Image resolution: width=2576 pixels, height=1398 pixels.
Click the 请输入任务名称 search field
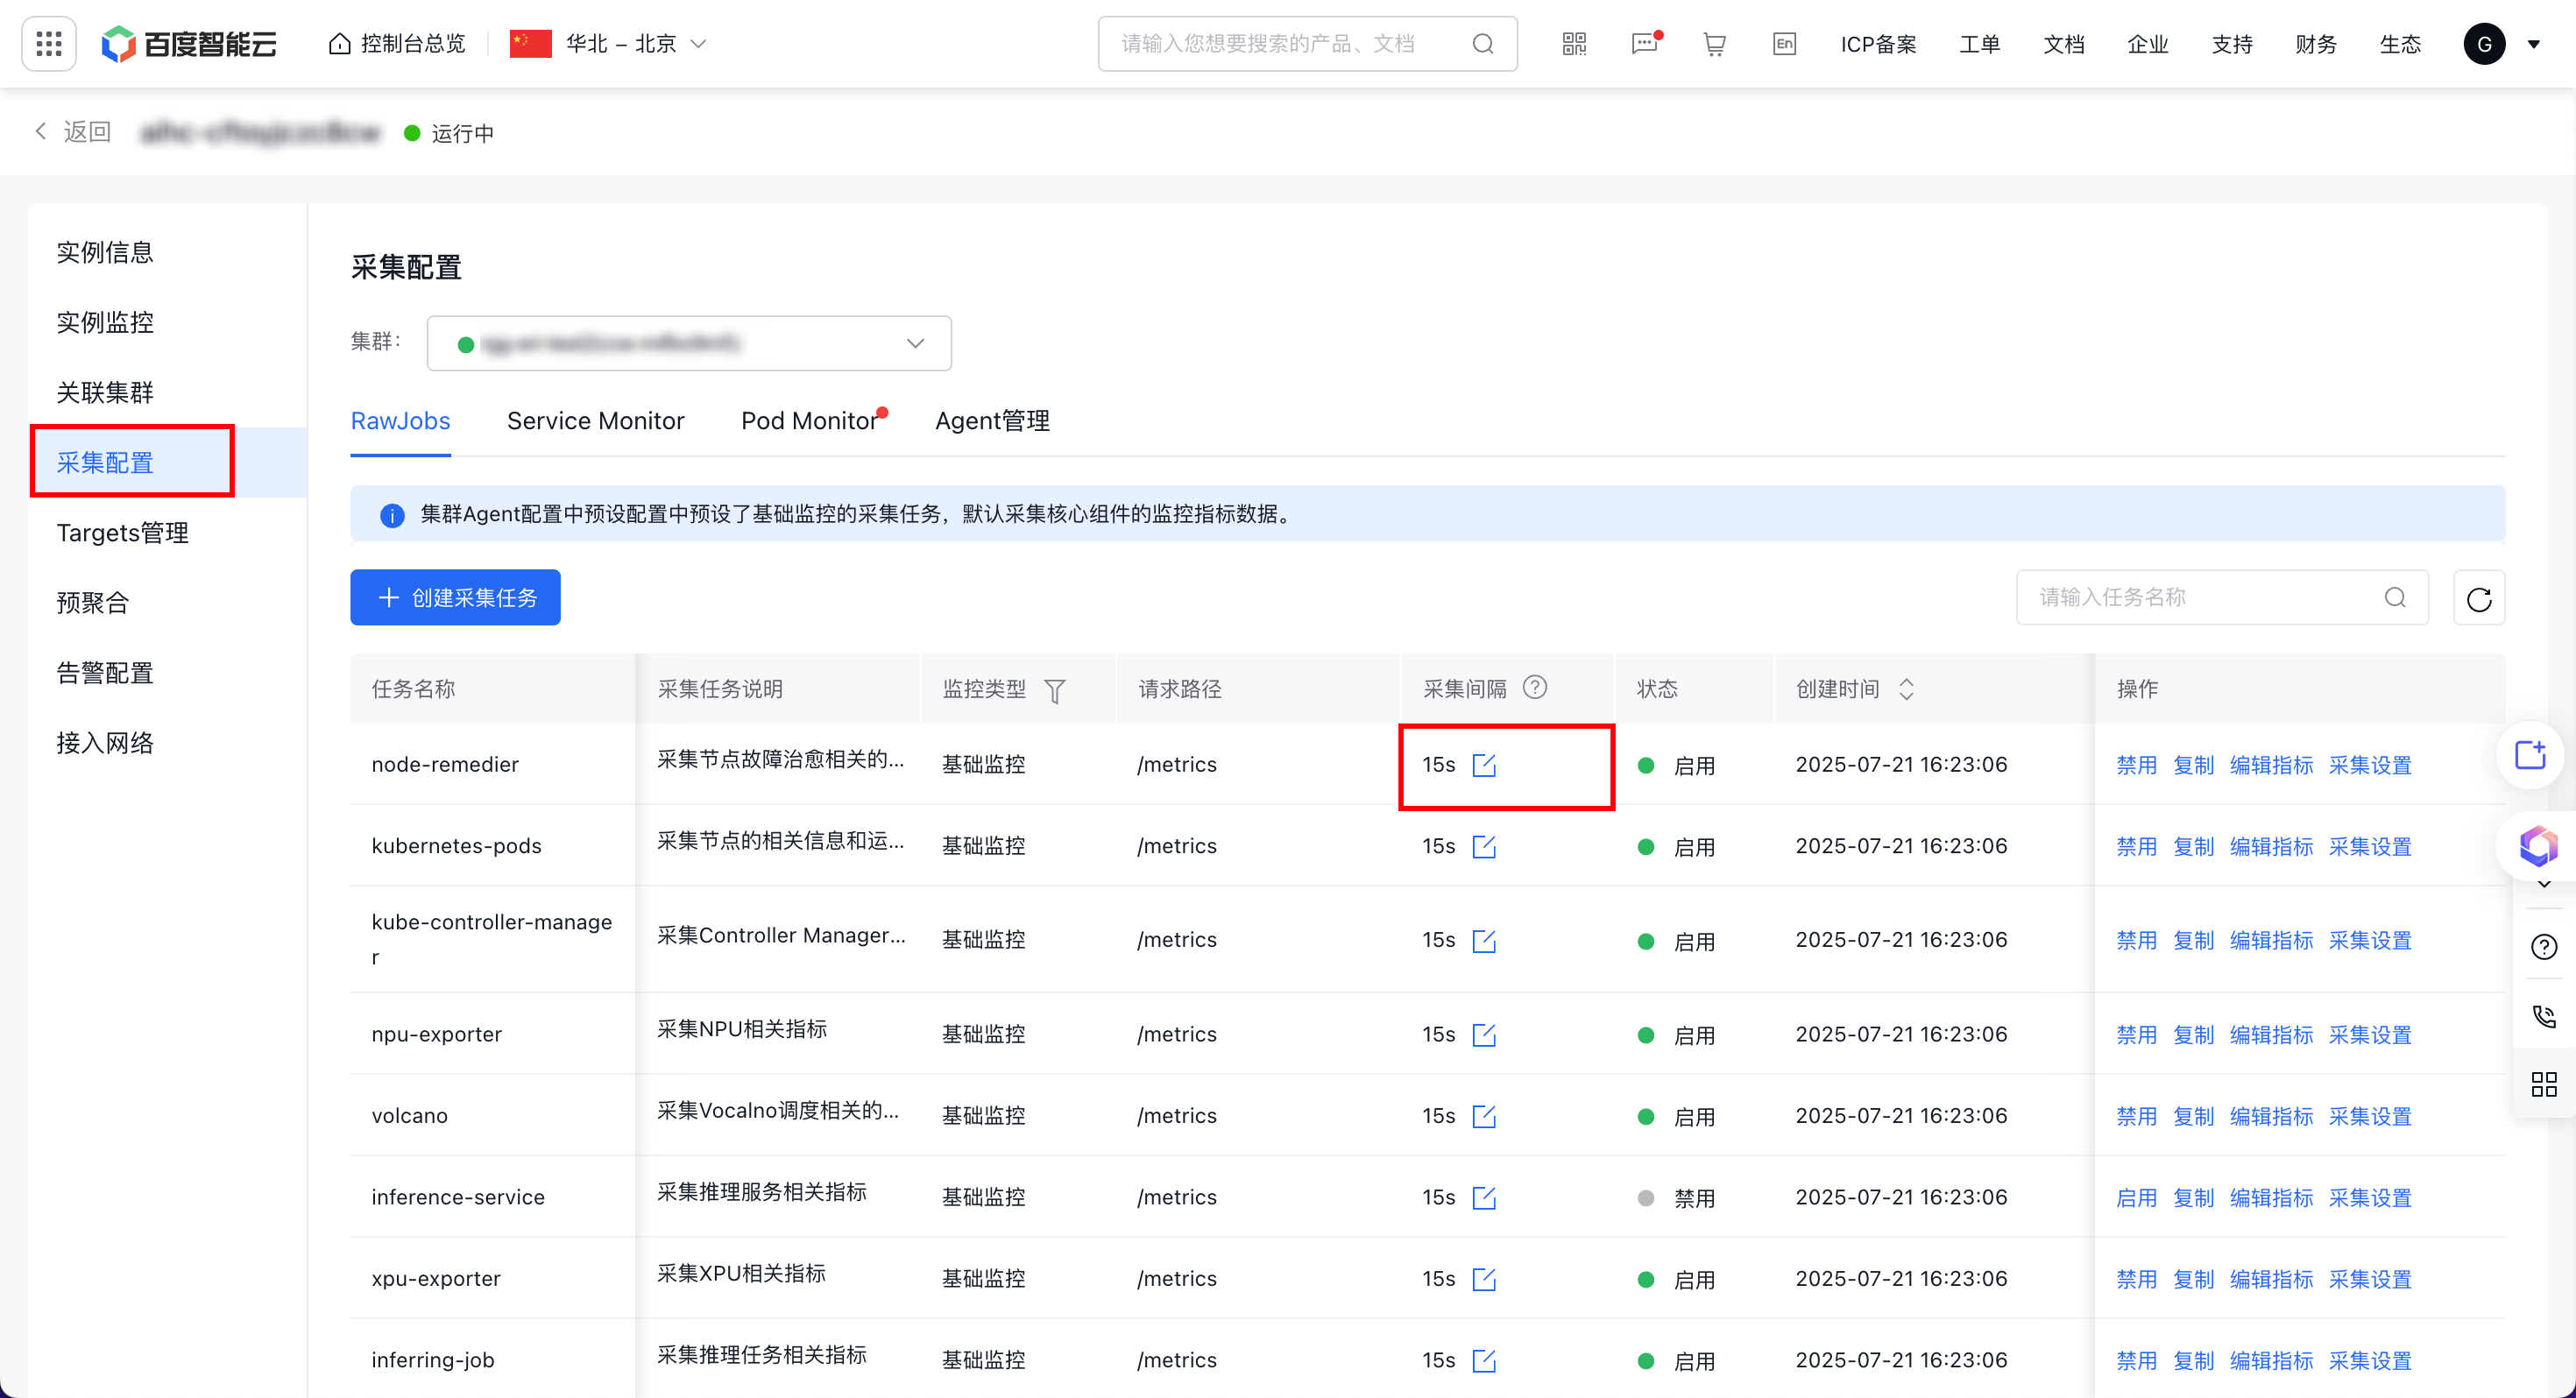[x=2222, y=598]
